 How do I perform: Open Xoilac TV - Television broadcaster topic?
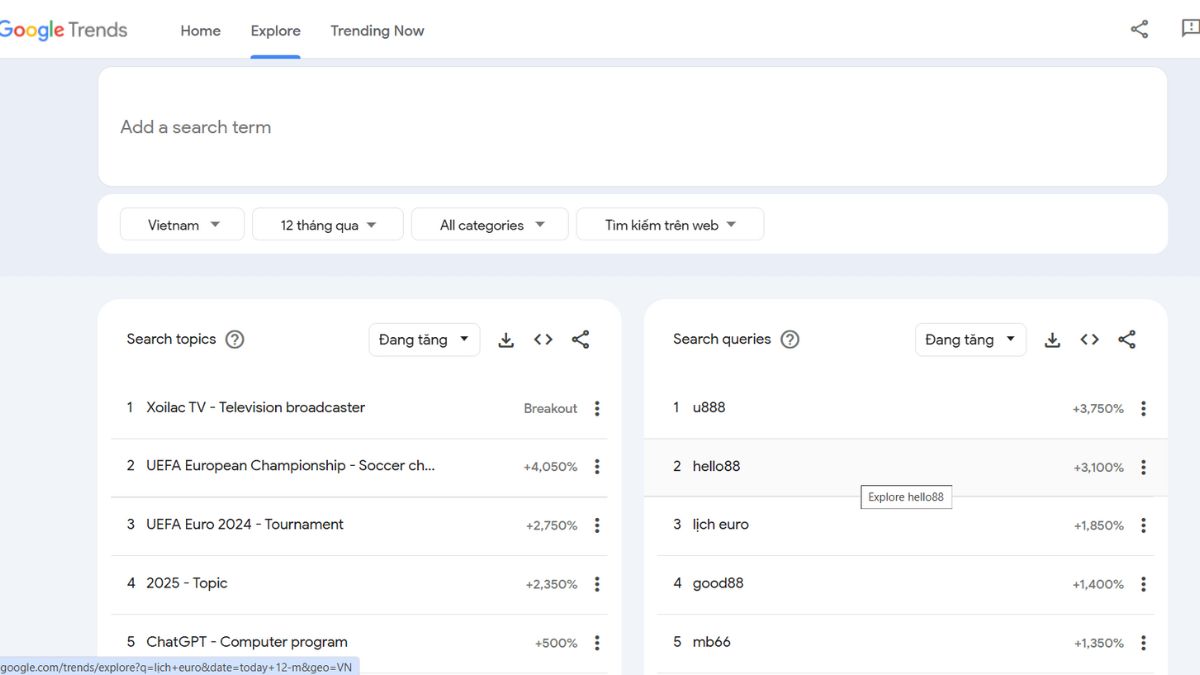255,407
